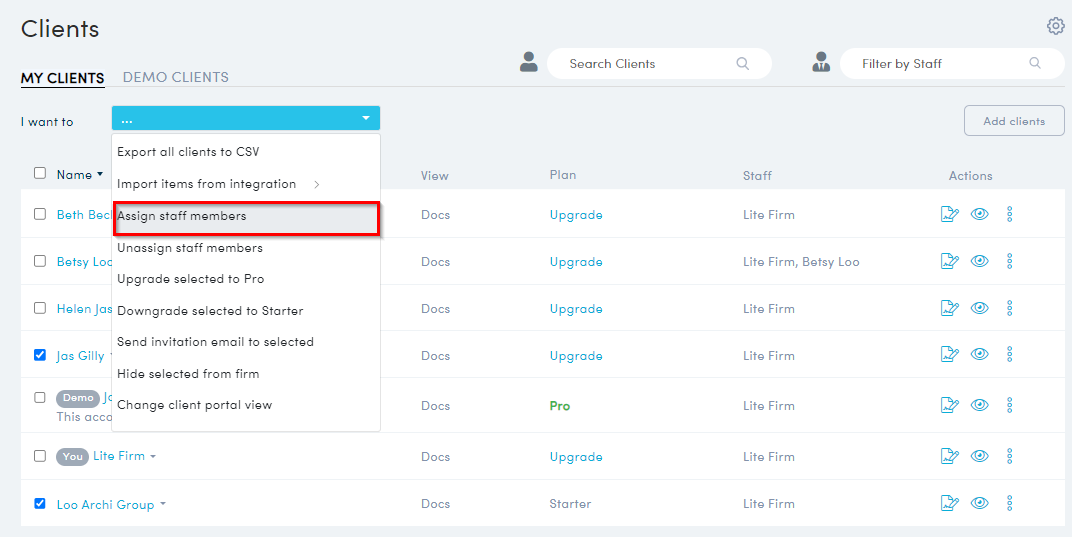Open three-dot actions menu for Lite Firm row
Screen dimensions: 1072x537
point(1009,456)
